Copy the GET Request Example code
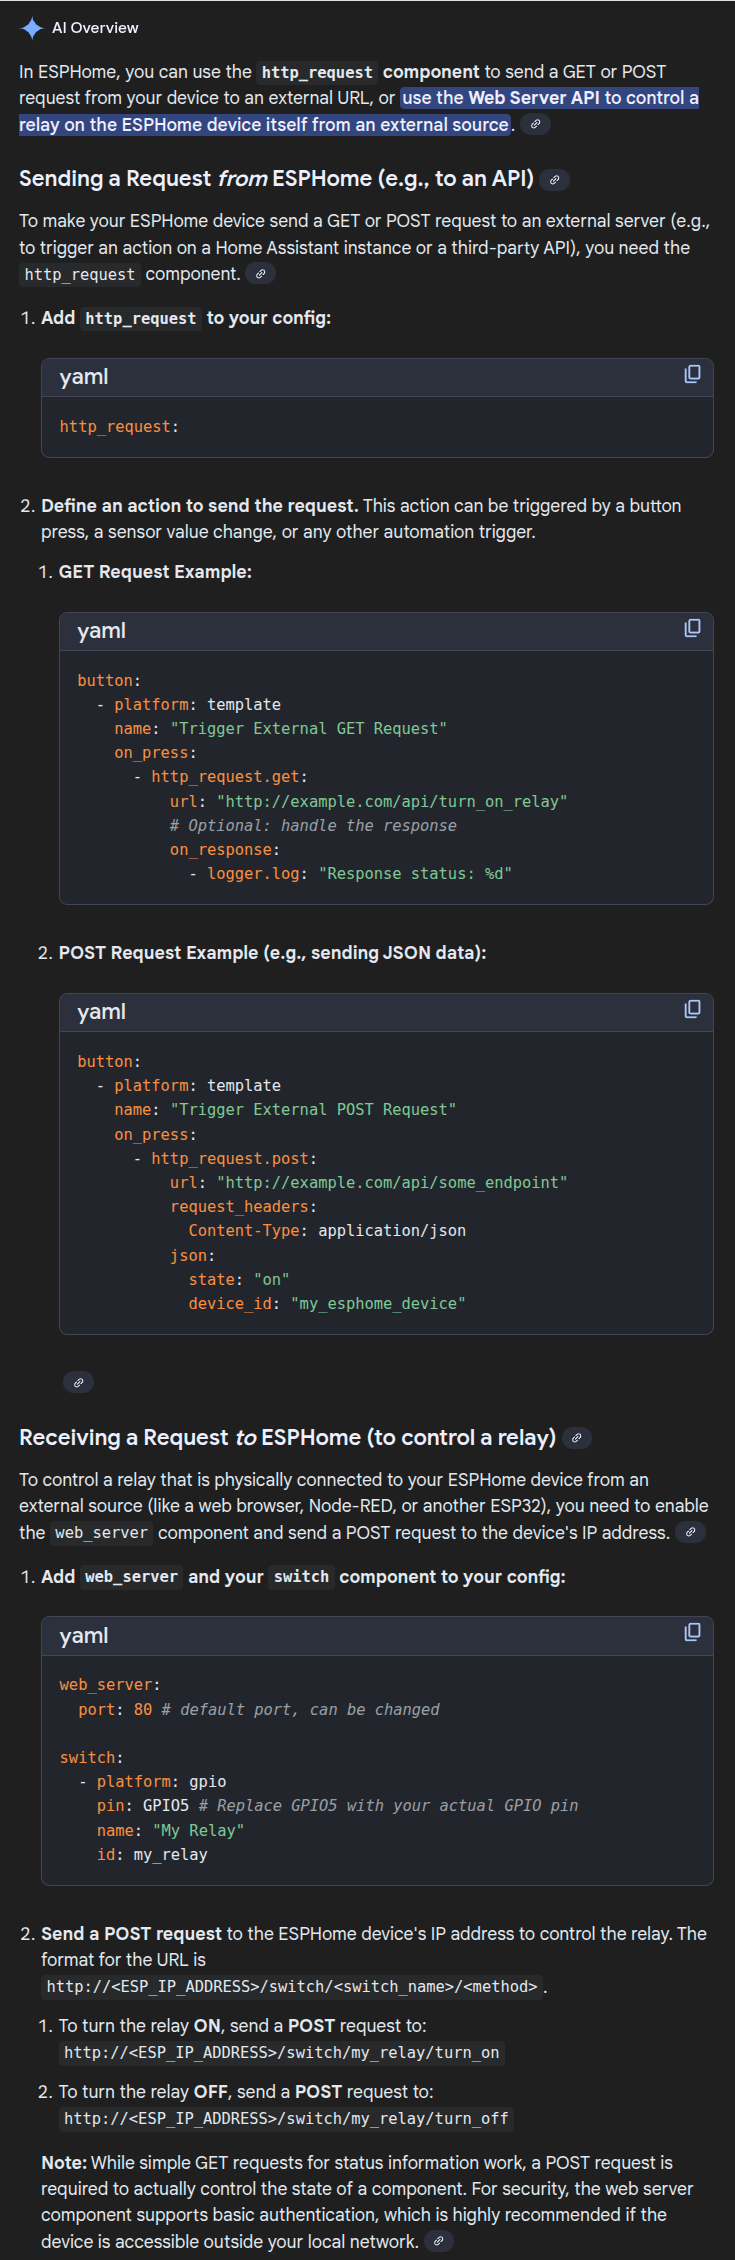This screenshot has width=735, height=2260. tap(692, 628)
